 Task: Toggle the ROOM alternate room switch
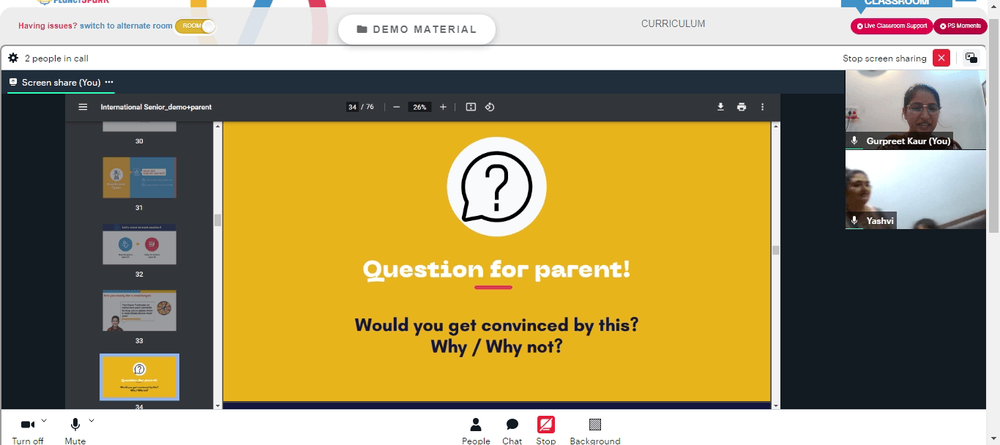[x=195, y=26]
